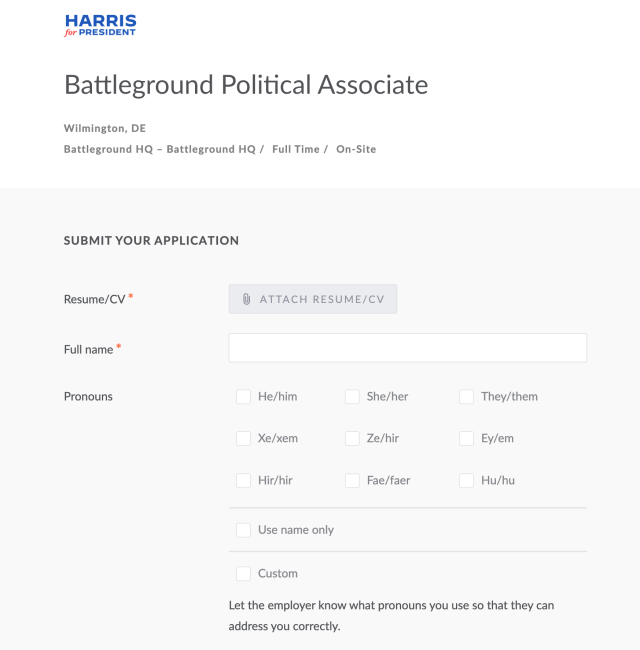640x650 pixels.
Task: Select the Xe/xem pronoun checkbox
Action: pos(243,438)
